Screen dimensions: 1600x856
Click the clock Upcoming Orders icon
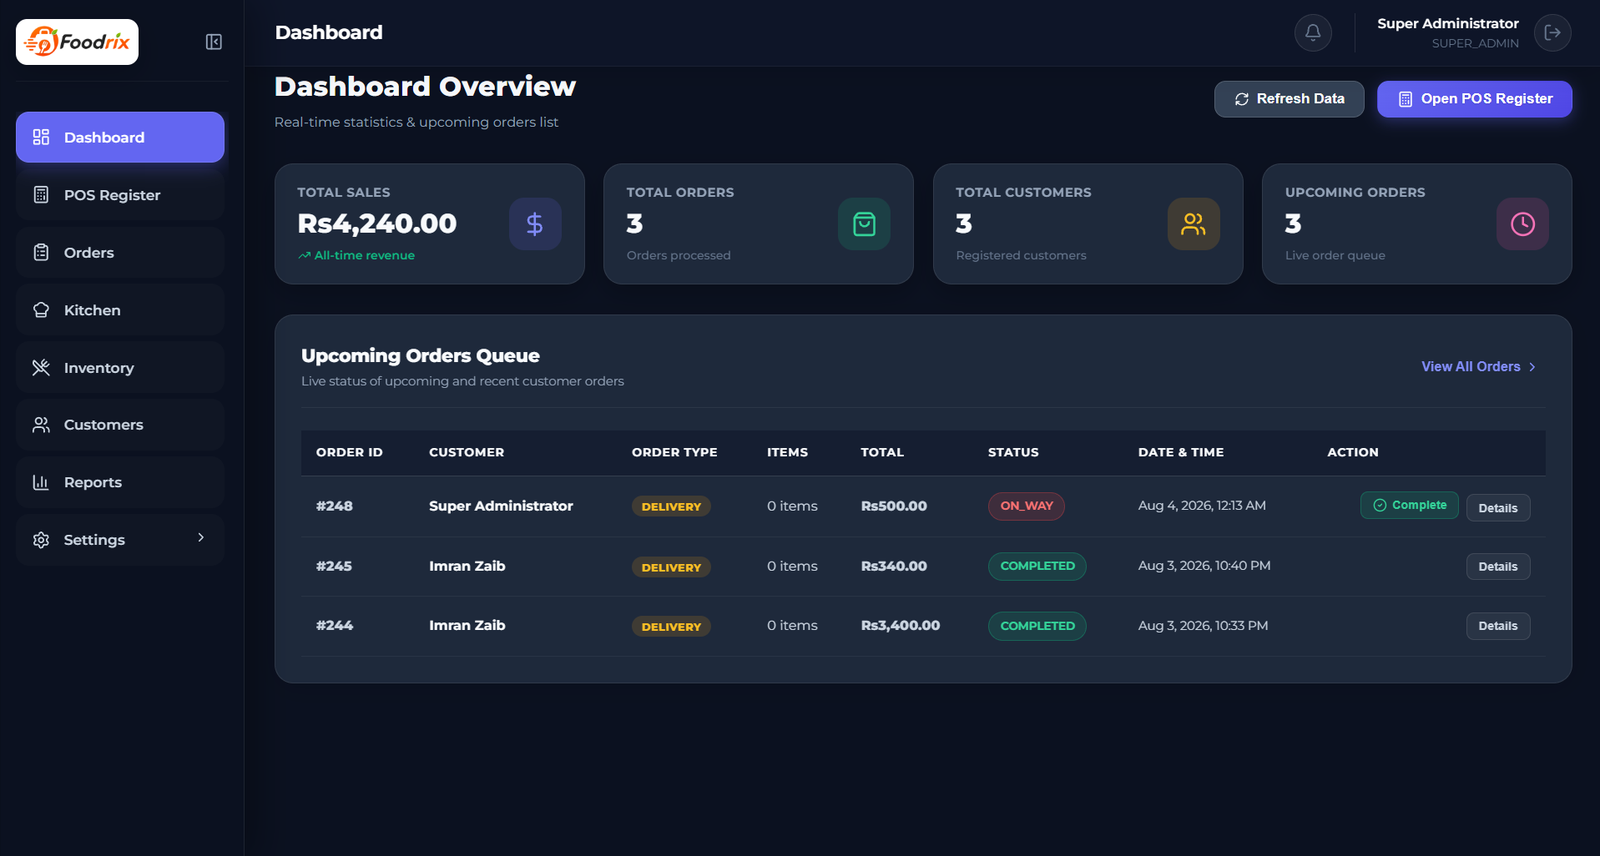[x=1523, y=224]
